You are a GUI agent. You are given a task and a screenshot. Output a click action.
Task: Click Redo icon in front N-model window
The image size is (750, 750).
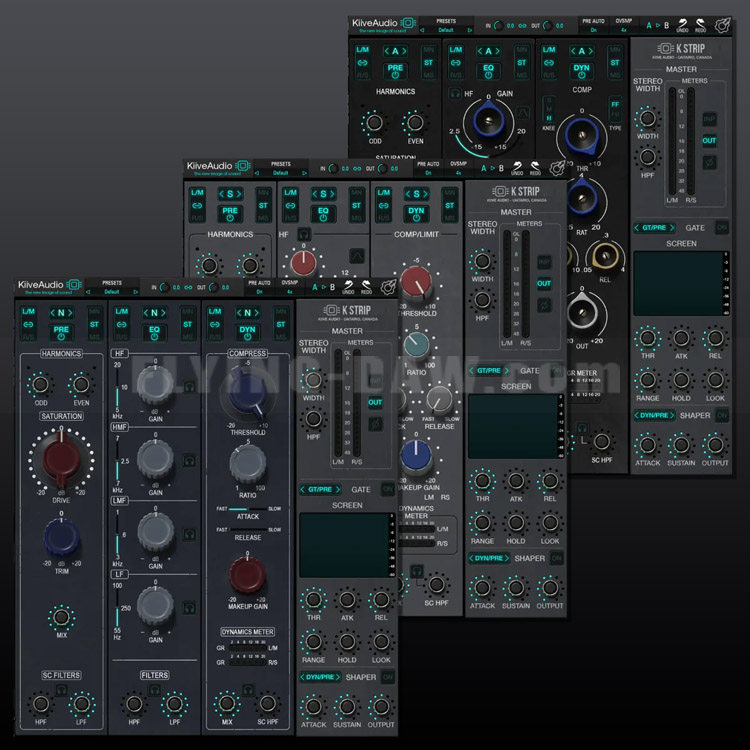click(366, 286)
